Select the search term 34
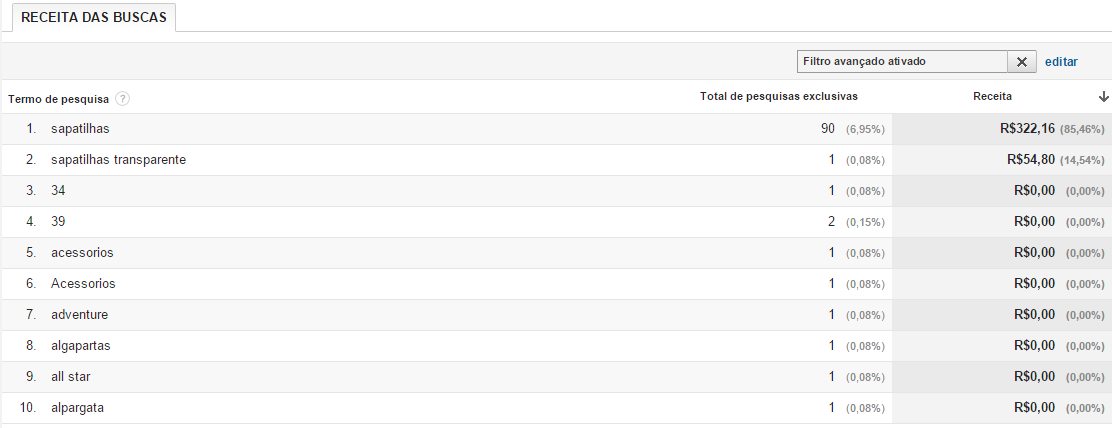The image size is (1112, 428). tap(58, 191)
